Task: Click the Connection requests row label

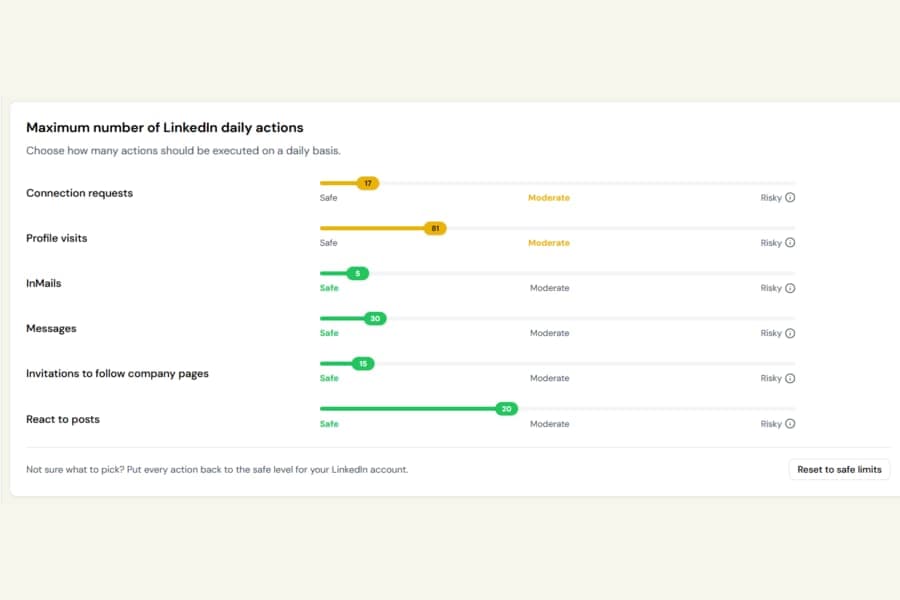Action: pyautogui.click(x=79, y=193)
